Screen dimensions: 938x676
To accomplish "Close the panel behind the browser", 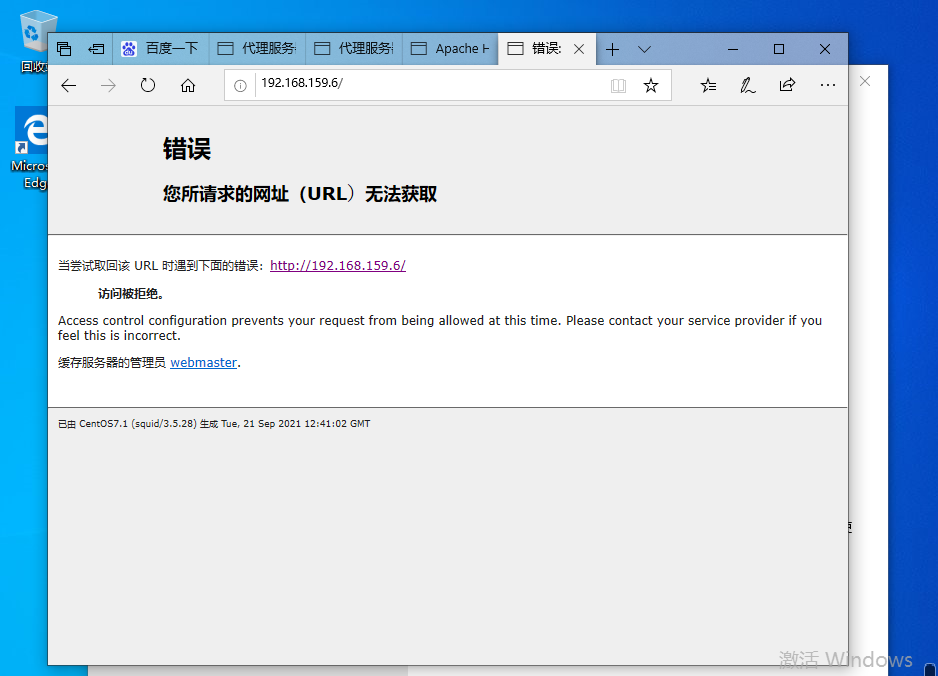I will [x=865, y=81].
